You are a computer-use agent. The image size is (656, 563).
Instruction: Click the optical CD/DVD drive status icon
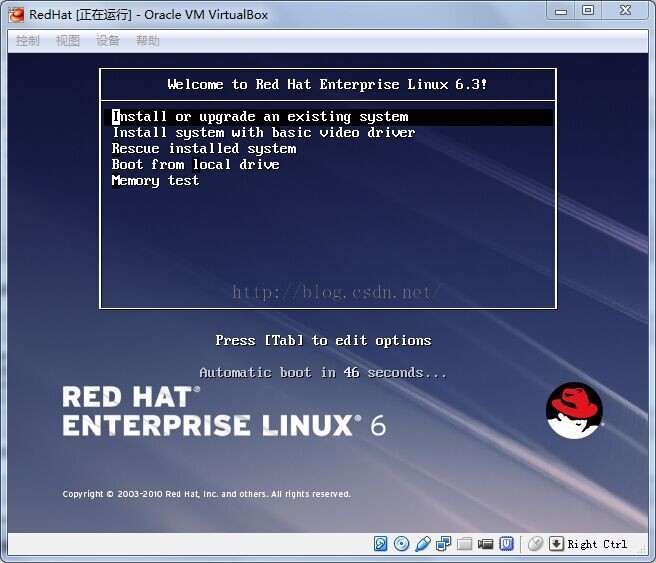pyautogui.click(x=402, y=544)
